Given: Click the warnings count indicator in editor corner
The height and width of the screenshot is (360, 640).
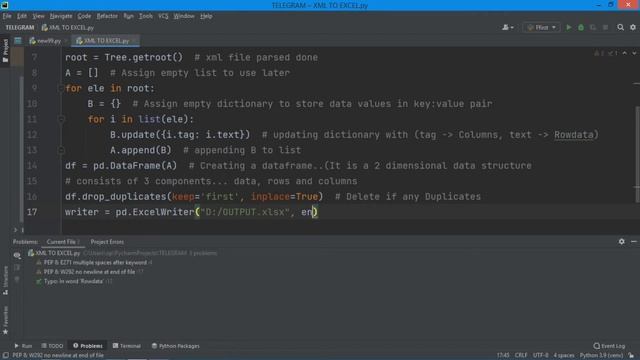Looking at the screenshot, I should 605,53.
